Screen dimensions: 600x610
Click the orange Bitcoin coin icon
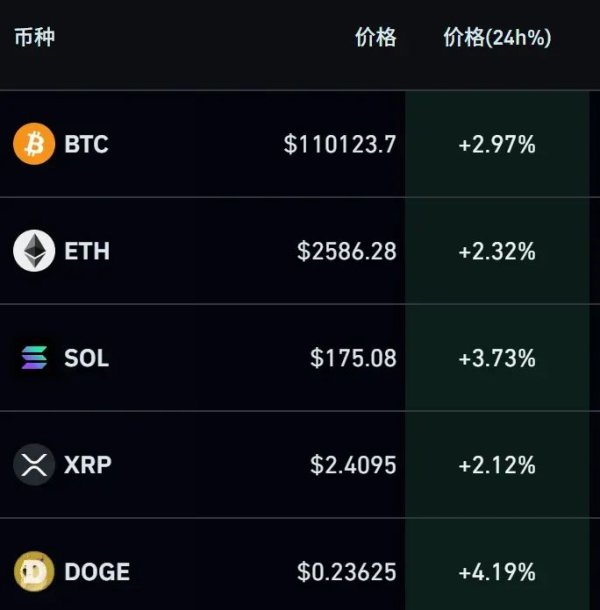(34, 144)
